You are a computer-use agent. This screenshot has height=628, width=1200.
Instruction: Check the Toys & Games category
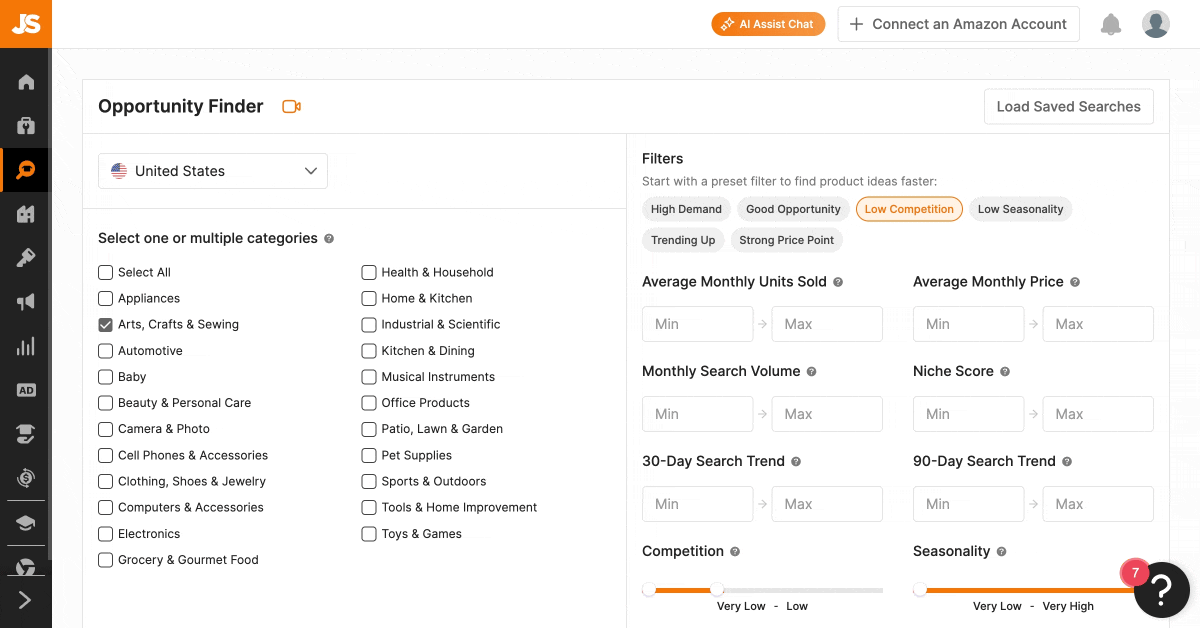[369, 534]
